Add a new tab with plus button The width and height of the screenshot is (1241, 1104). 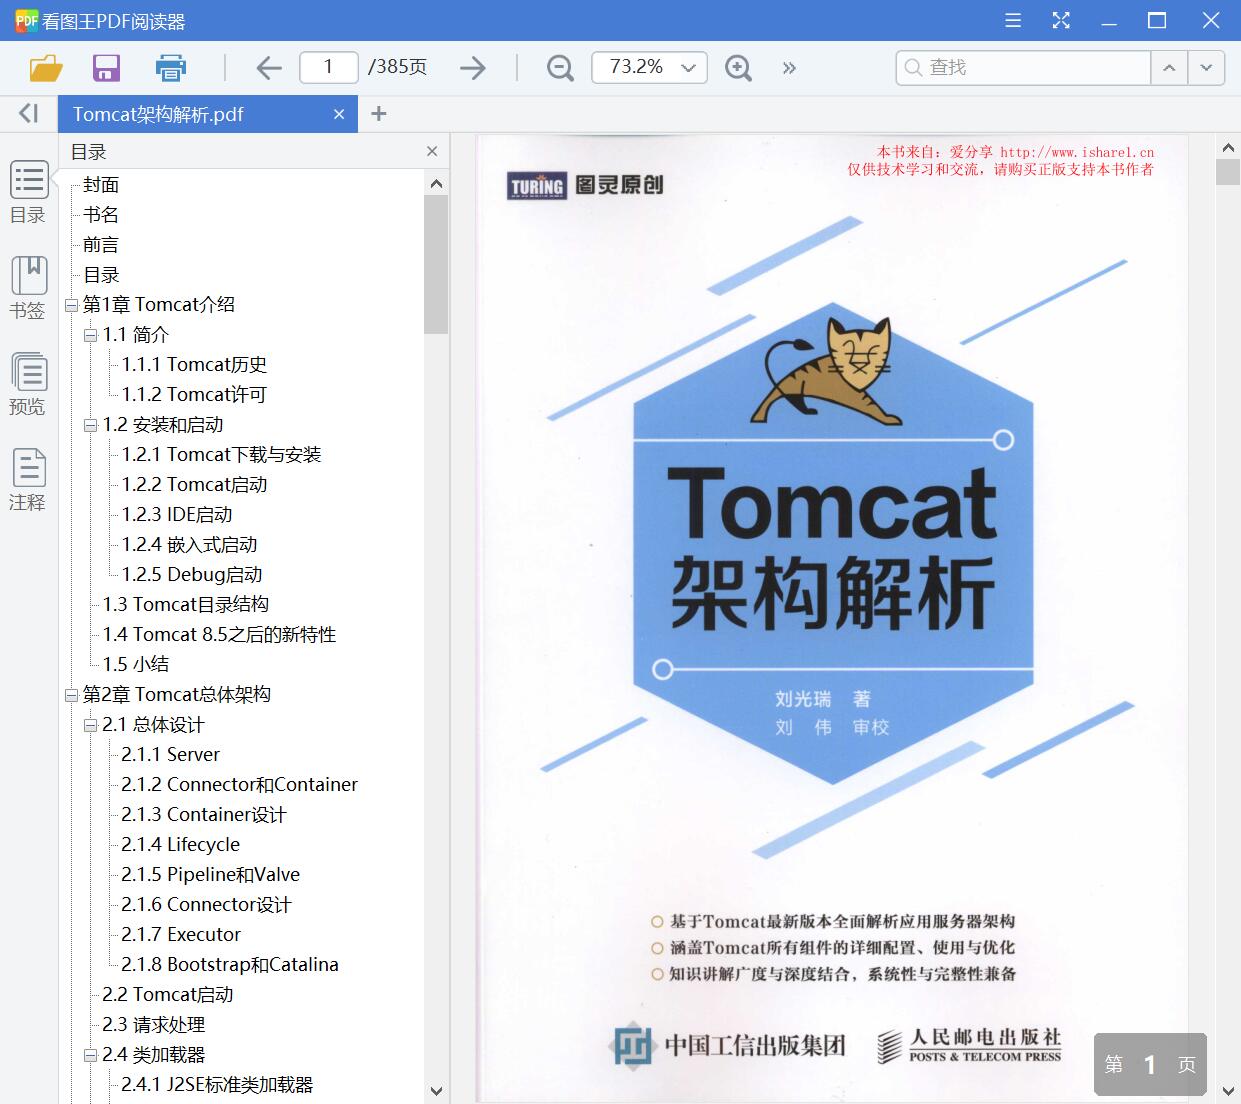pos(378,114)
